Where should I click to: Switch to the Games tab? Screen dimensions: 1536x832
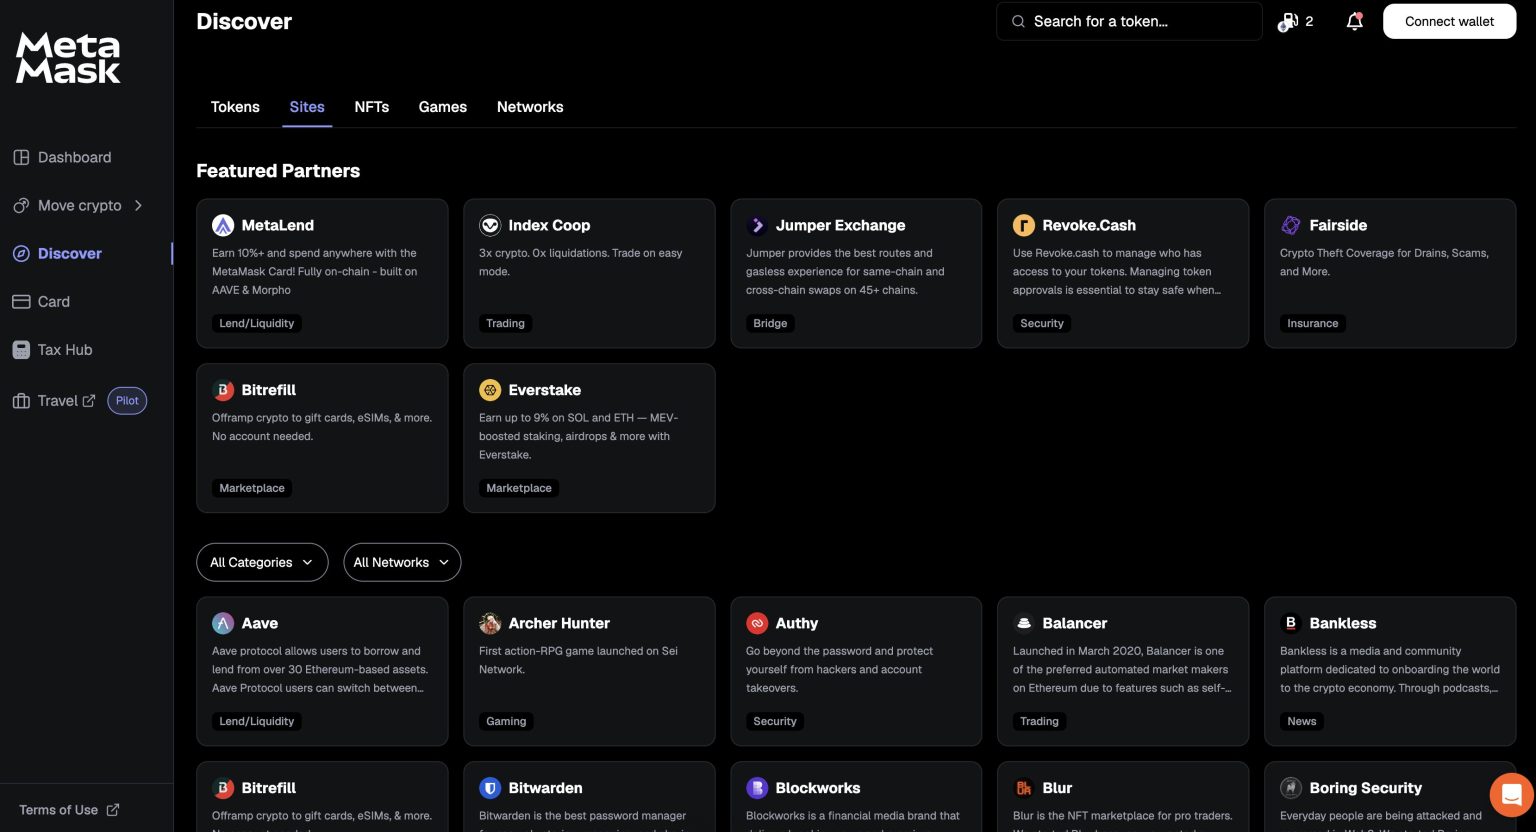click(x=443, y=107)
